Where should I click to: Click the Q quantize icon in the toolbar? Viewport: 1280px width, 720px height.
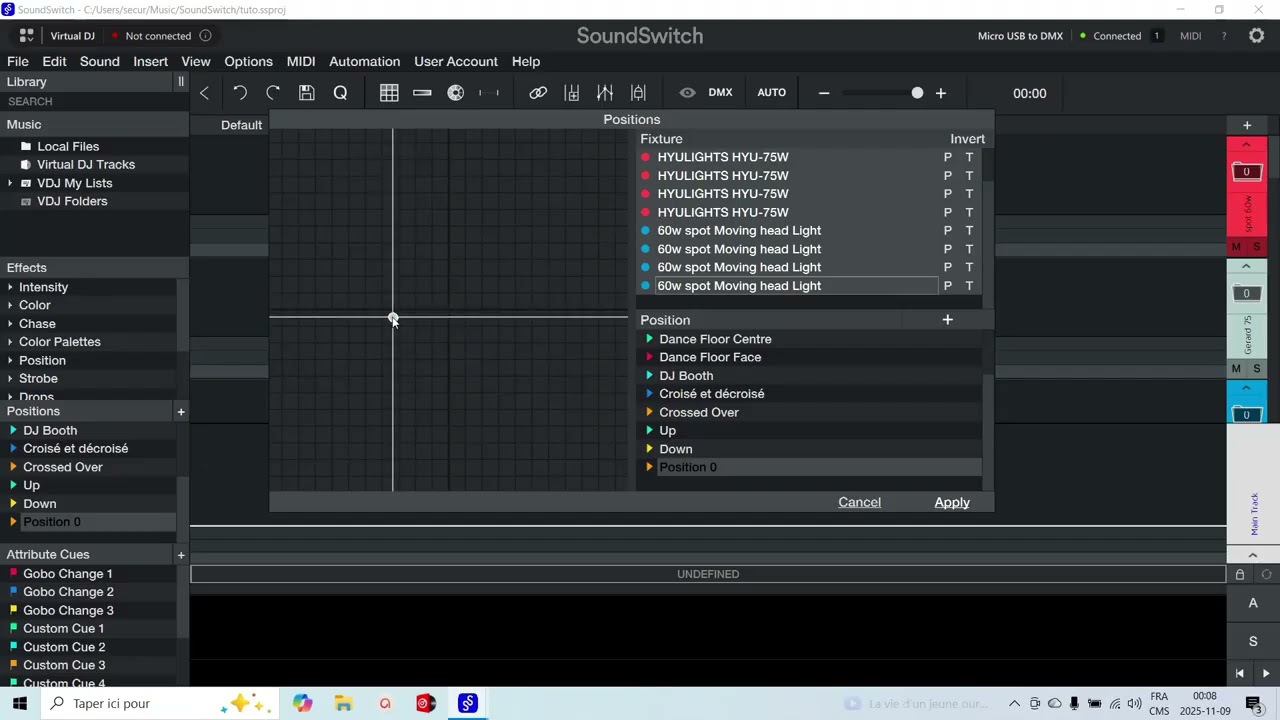340,93
